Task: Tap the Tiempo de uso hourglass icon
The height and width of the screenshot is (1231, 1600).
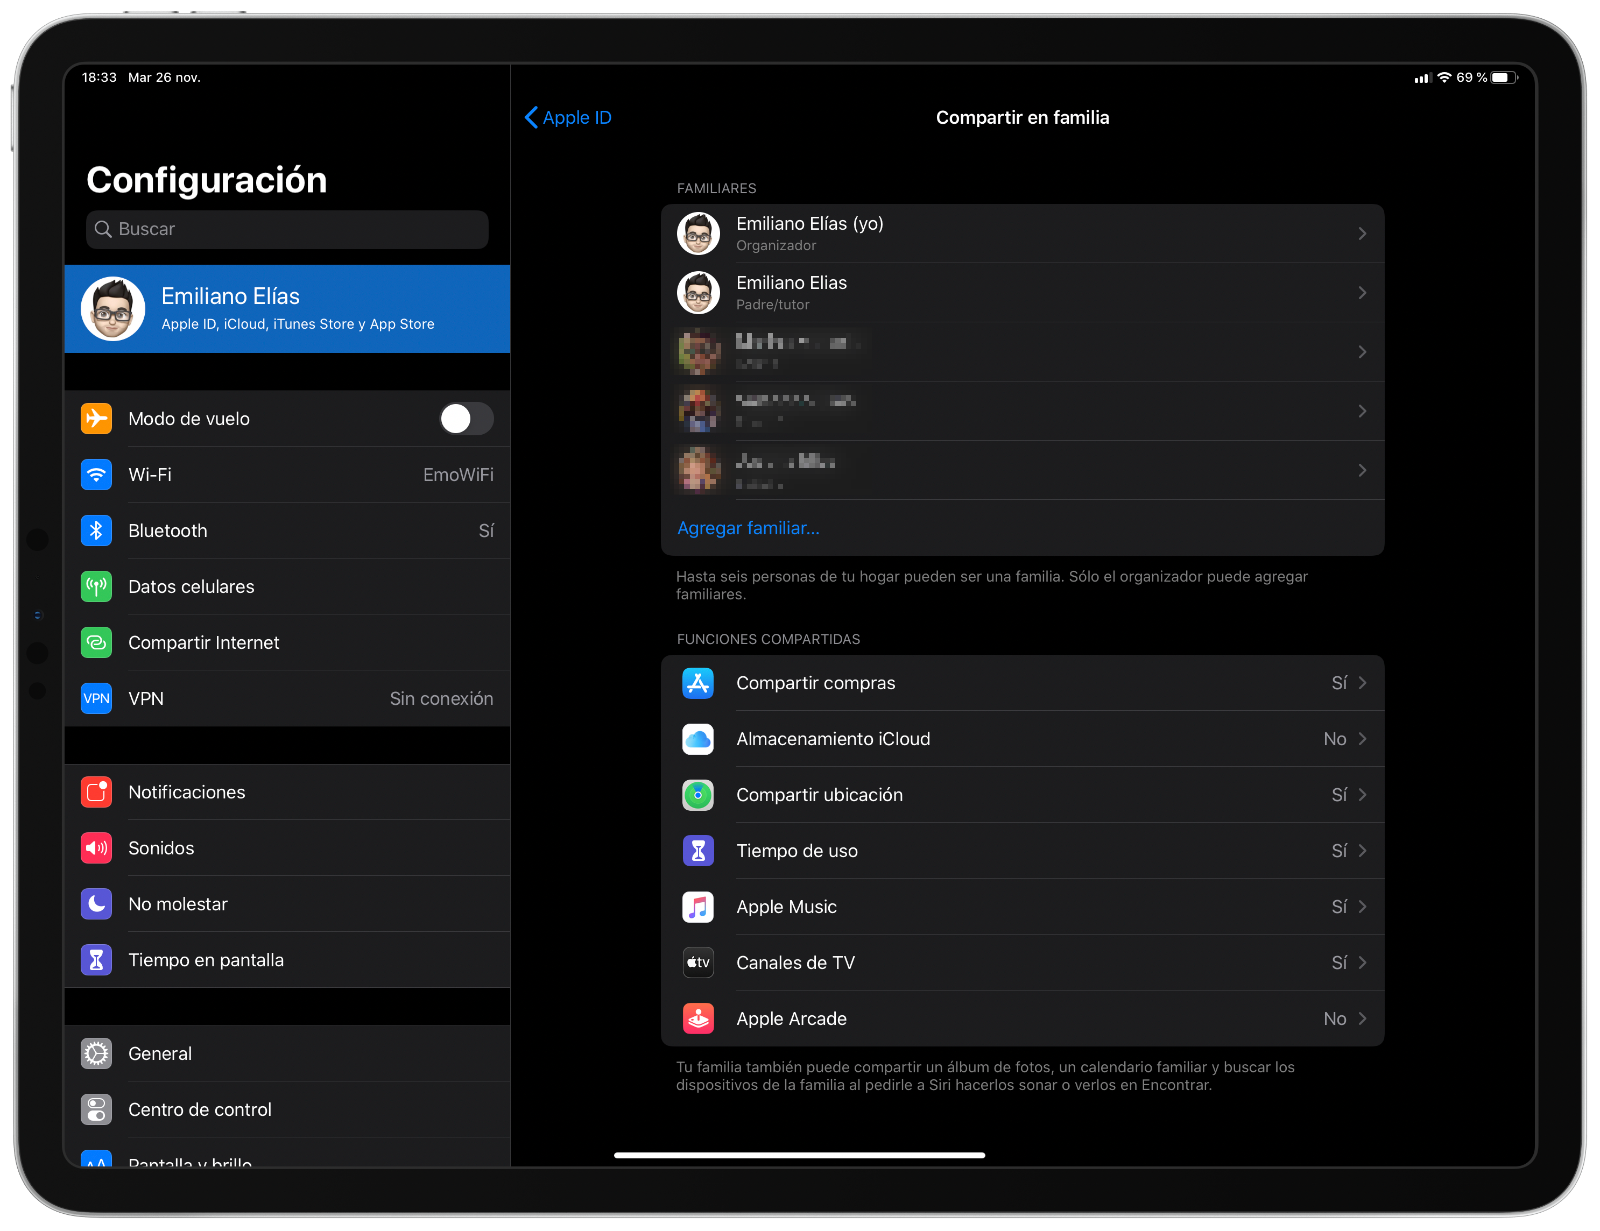Action: click(698, 851)
